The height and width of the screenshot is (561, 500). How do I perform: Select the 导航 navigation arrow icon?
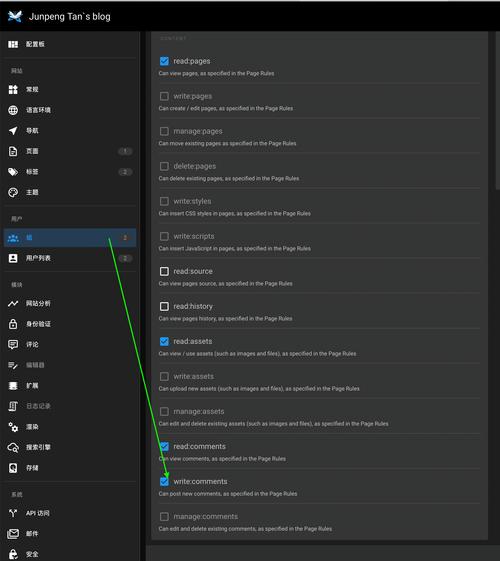[x=13, y=131]
